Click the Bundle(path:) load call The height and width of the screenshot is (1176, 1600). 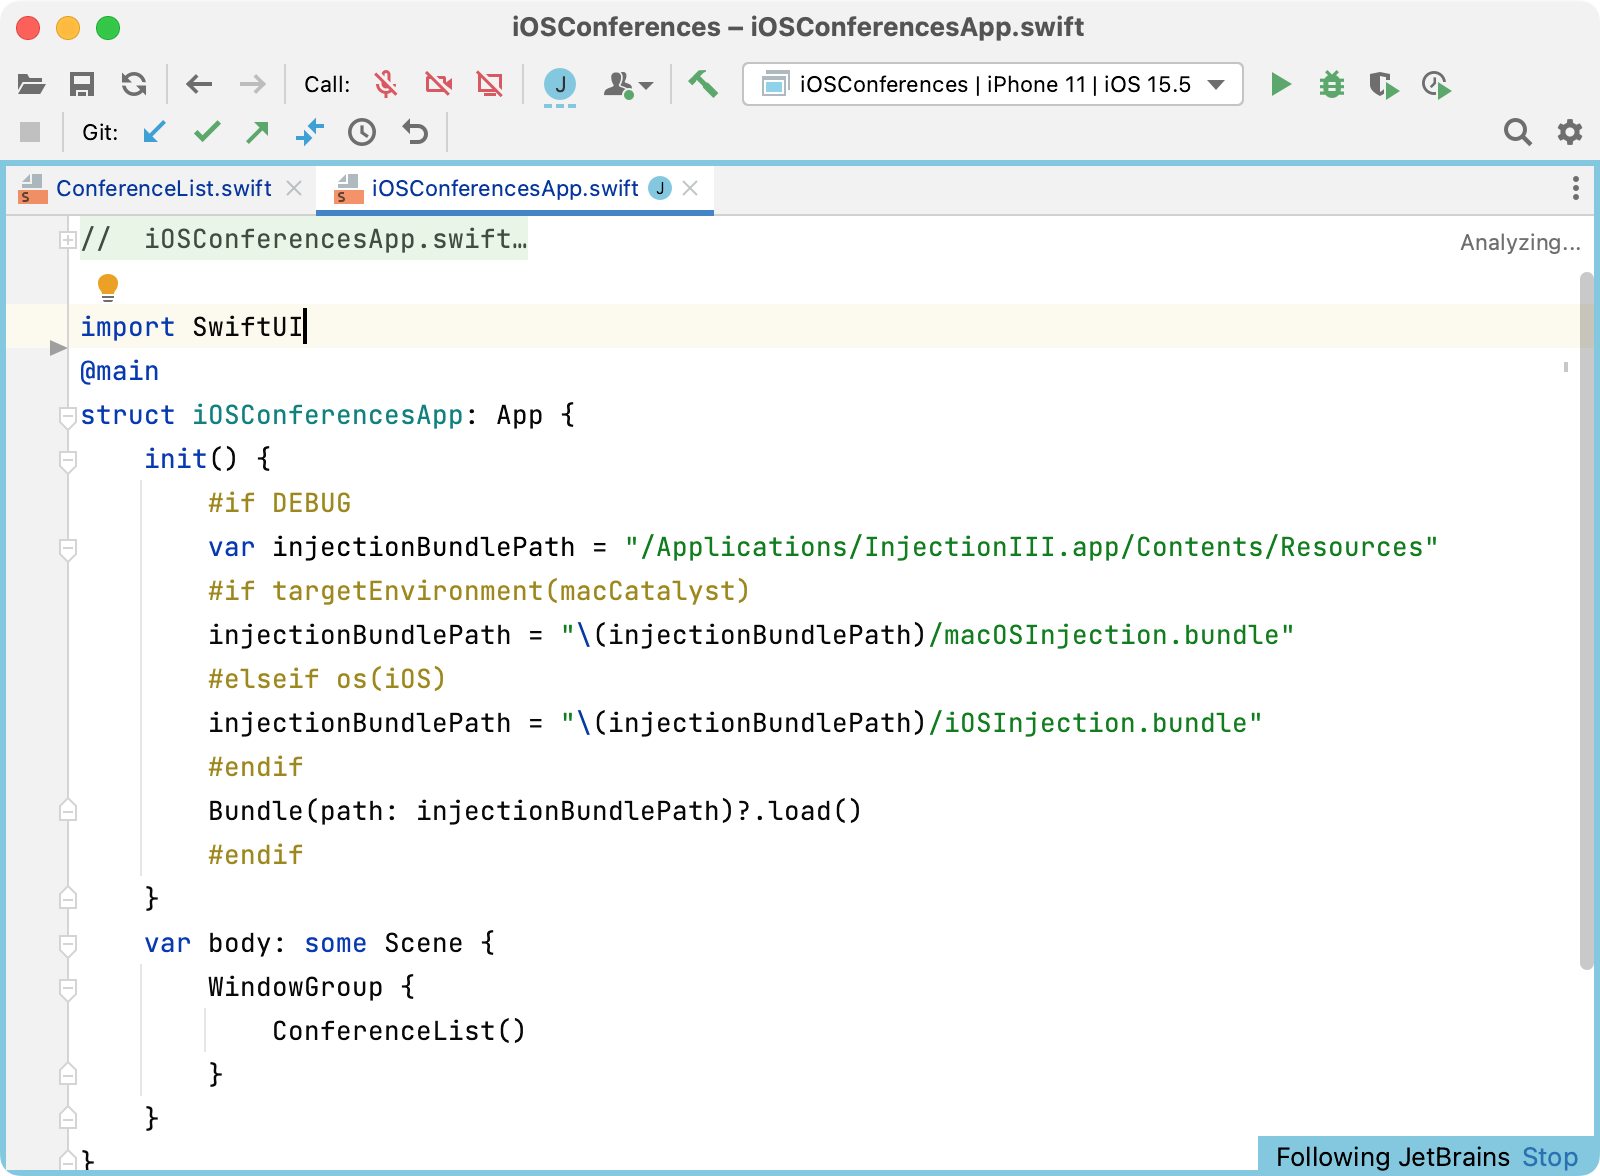pyautogui.click(x=535, y=811)
